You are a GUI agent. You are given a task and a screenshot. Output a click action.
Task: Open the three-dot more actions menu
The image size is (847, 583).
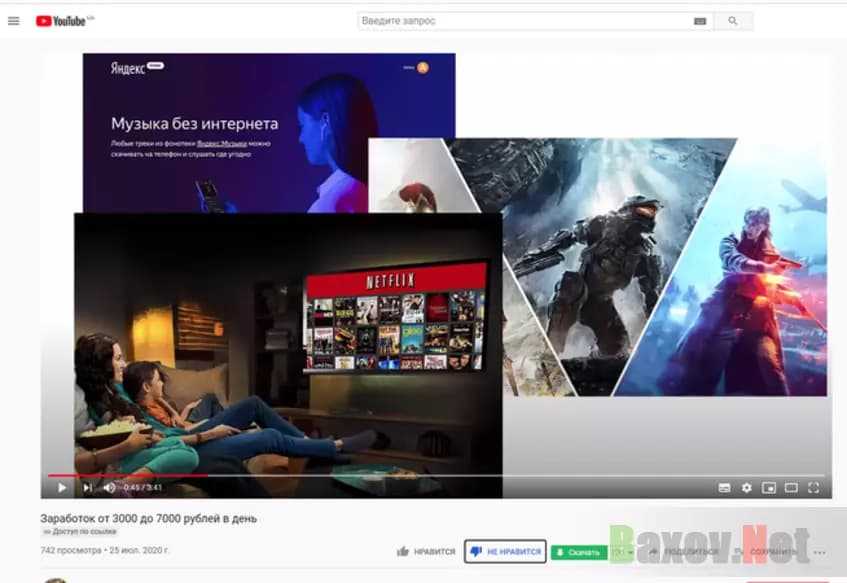pos(821,552)
